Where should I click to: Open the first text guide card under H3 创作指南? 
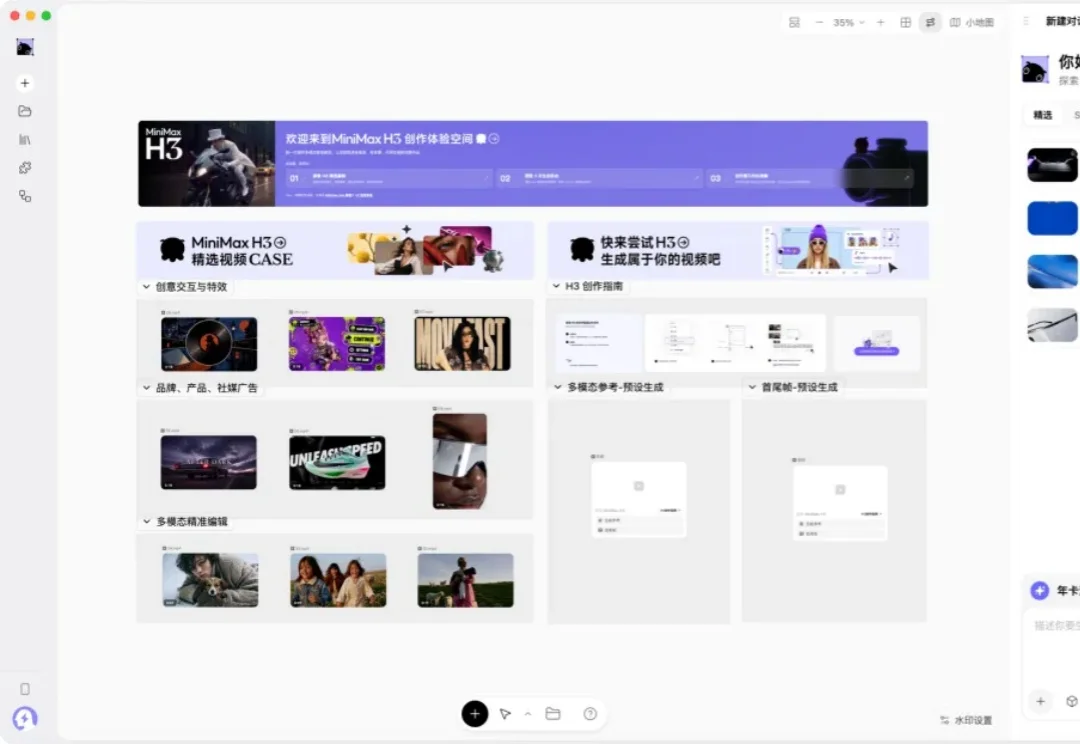[598, 343]
